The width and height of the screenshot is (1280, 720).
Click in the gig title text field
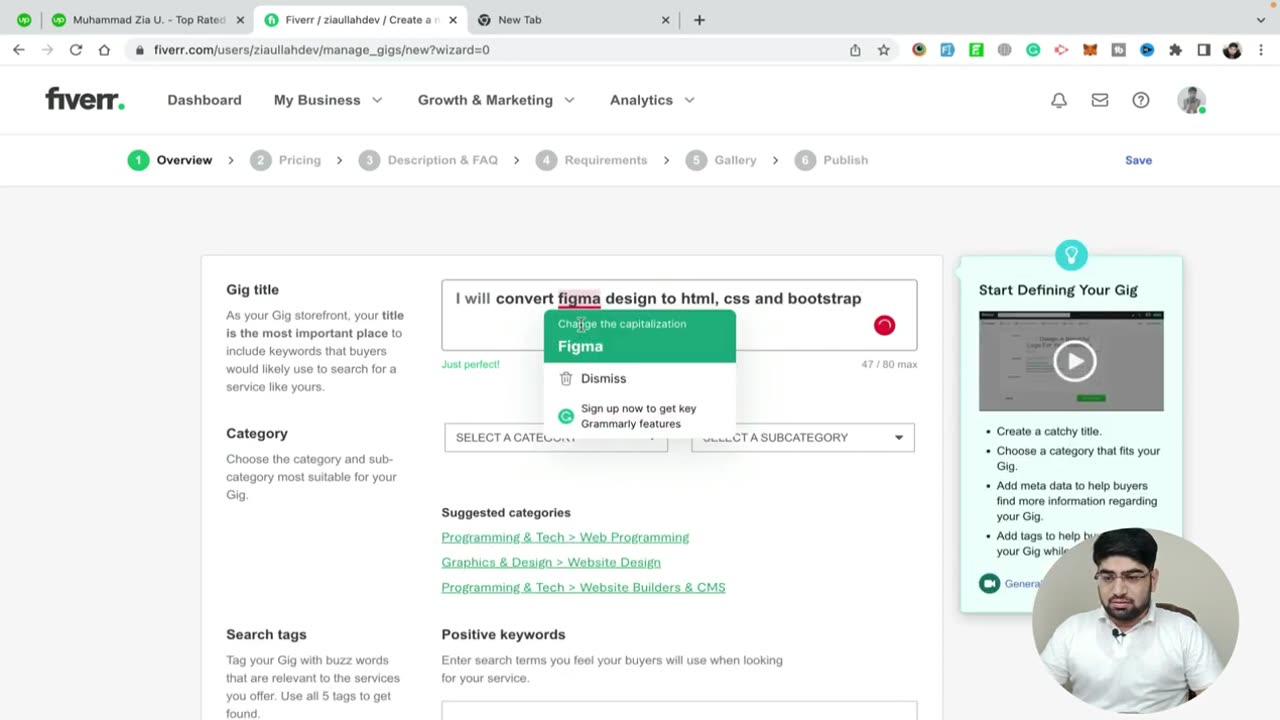(679, 315)
